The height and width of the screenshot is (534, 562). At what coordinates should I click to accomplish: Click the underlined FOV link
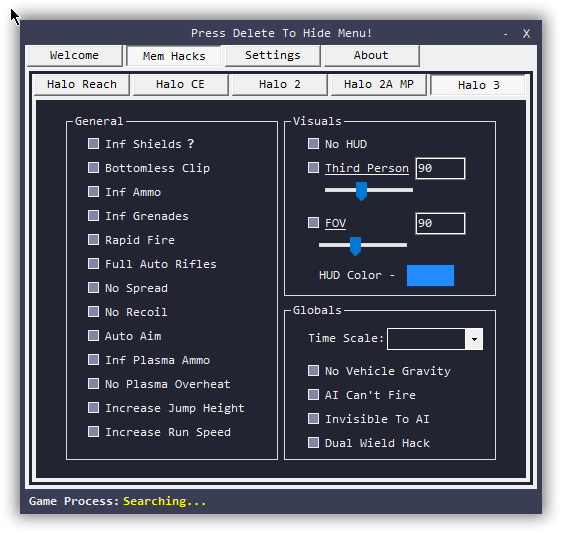[335, 223]
